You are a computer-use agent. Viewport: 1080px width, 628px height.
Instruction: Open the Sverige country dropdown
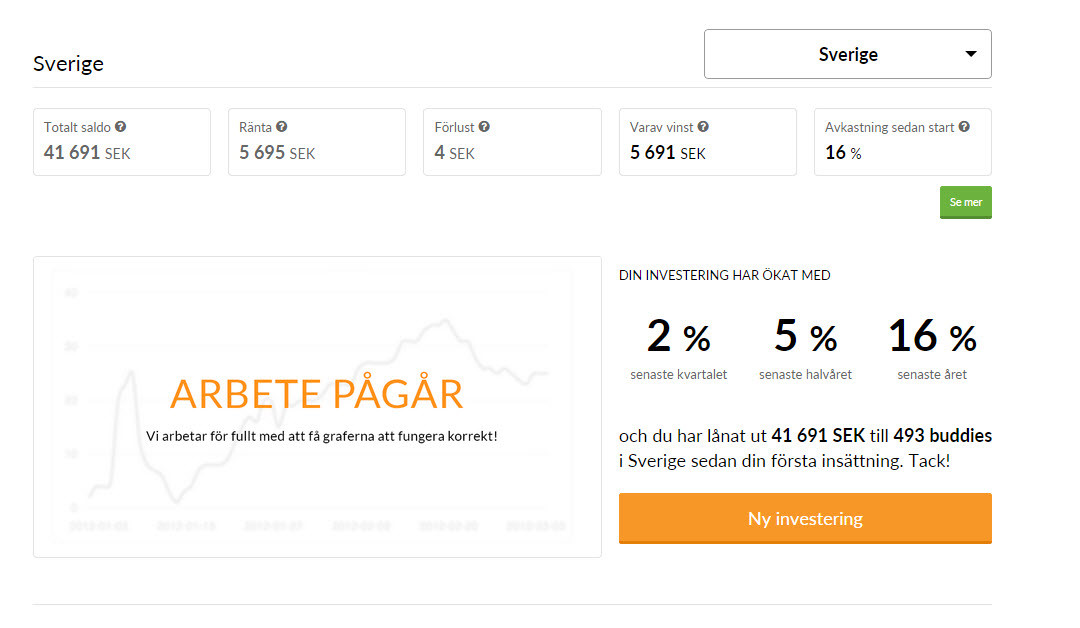pyautogui.click(x=848, y=54)
